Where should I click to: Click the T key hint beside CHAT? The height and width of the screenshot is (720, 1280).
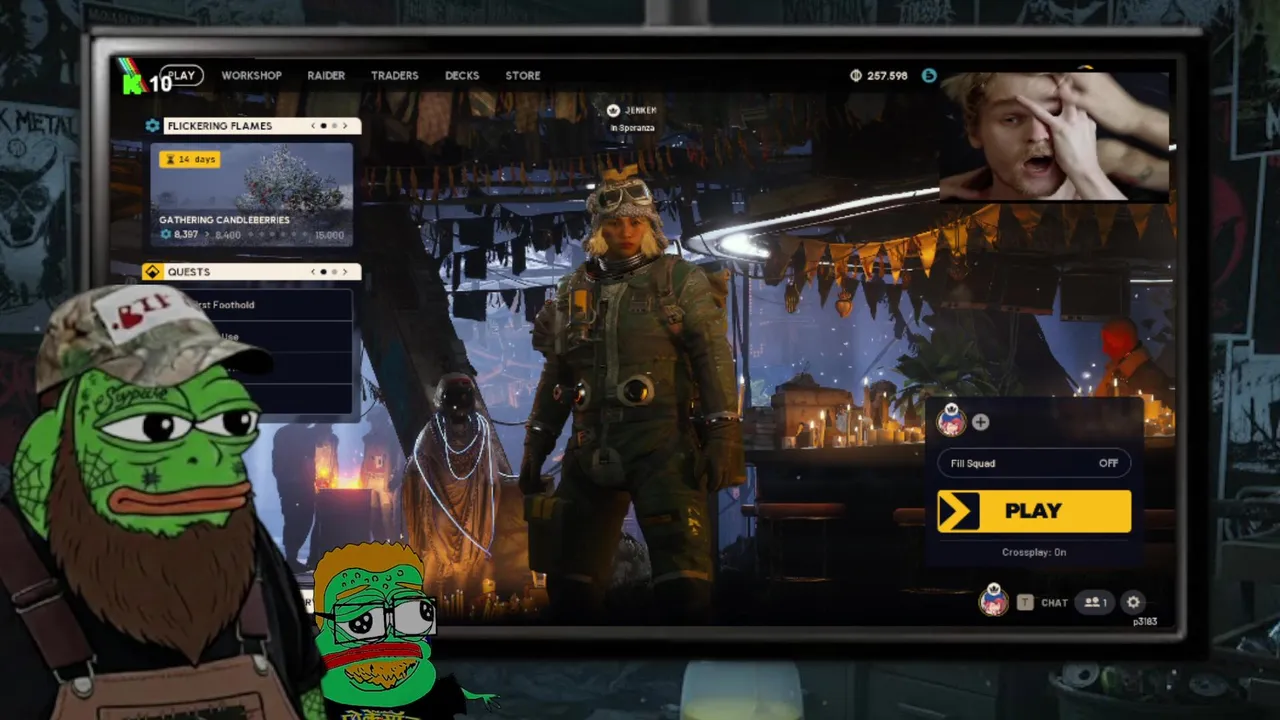pyautogui.click(x=1025, y=602)
